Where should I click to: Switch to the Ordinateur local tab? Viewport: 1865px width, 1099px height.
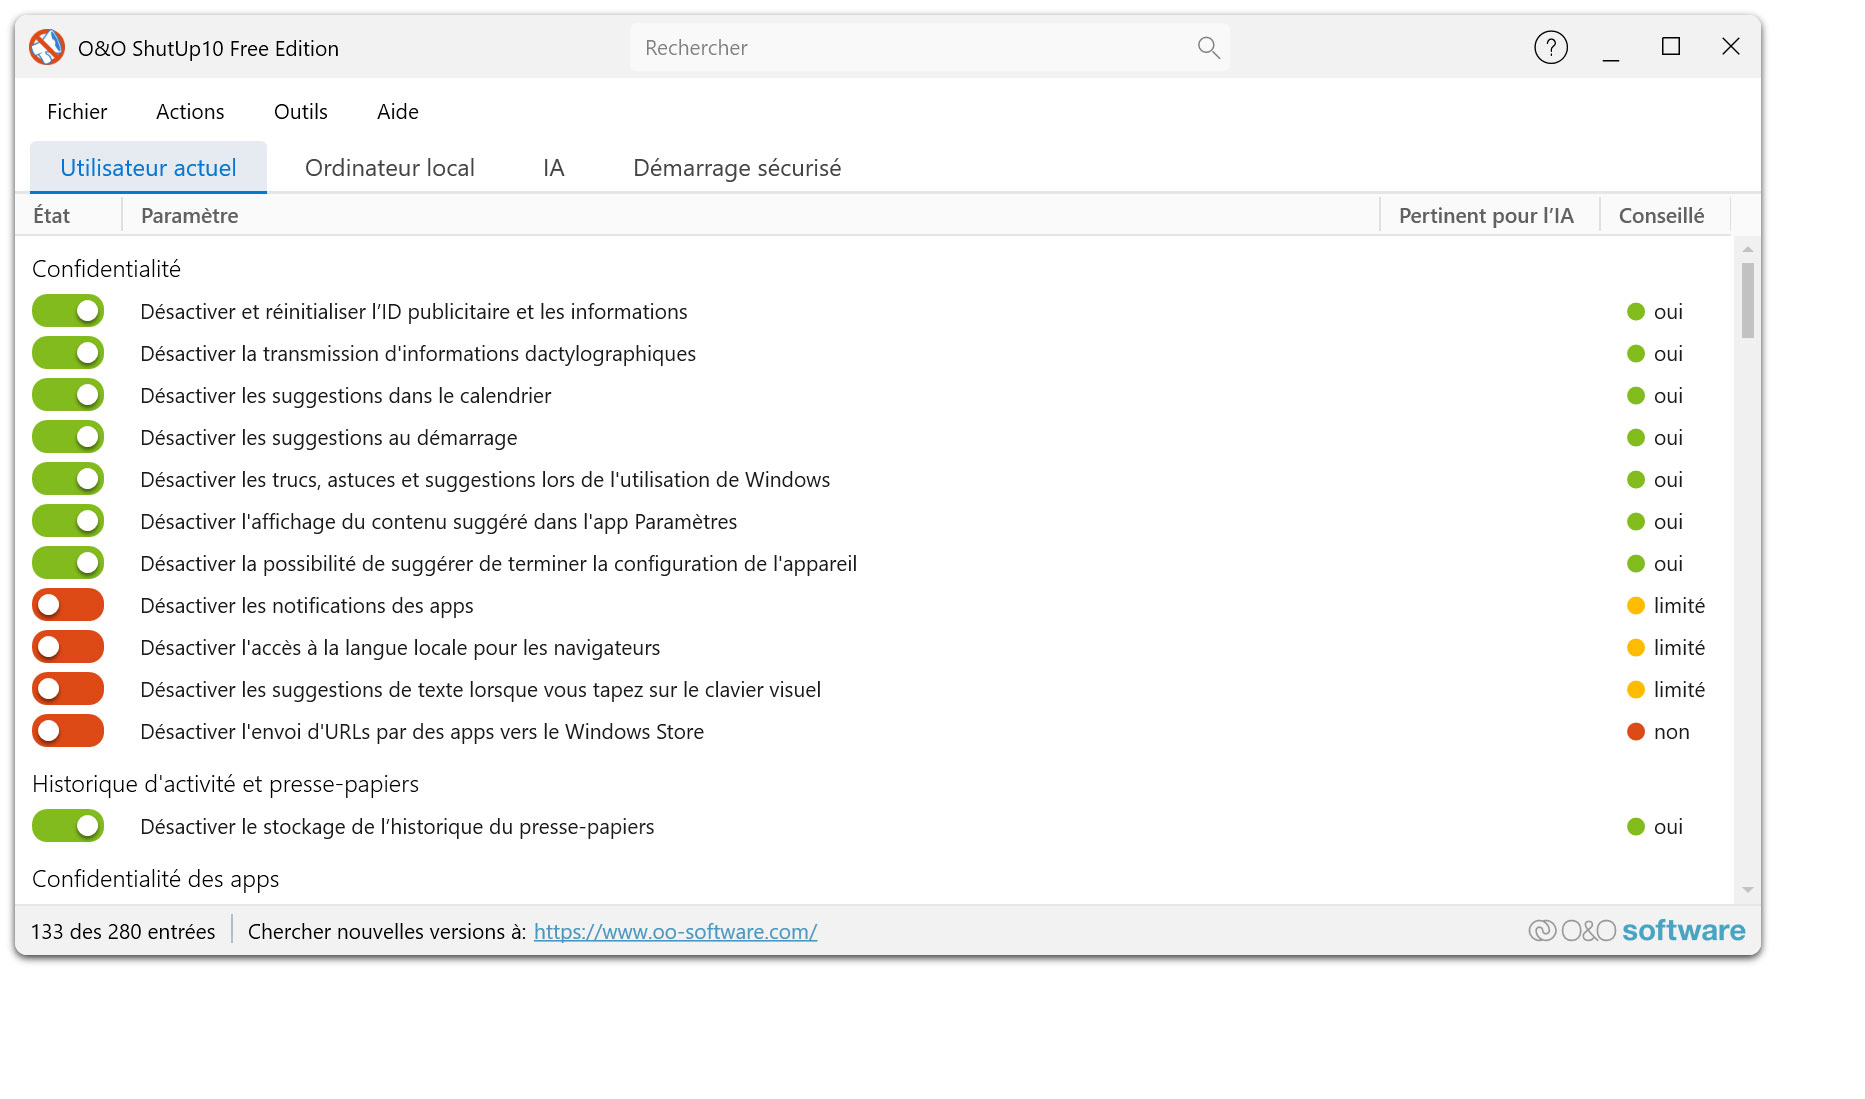390,167
